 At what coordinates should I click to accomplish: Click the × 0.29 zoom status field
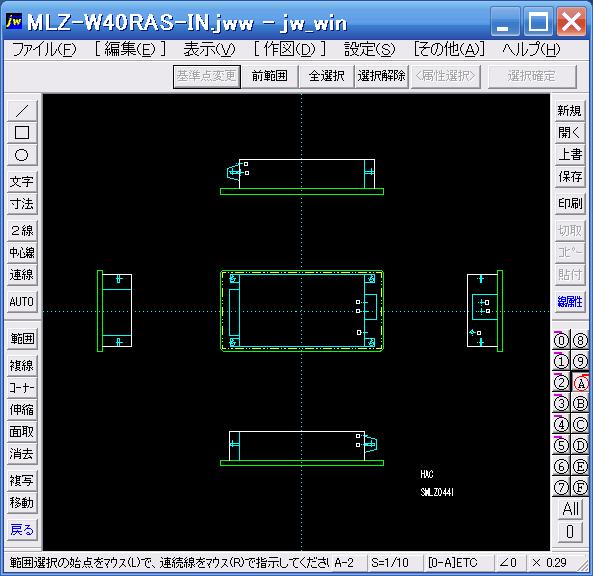click(552, 563)
